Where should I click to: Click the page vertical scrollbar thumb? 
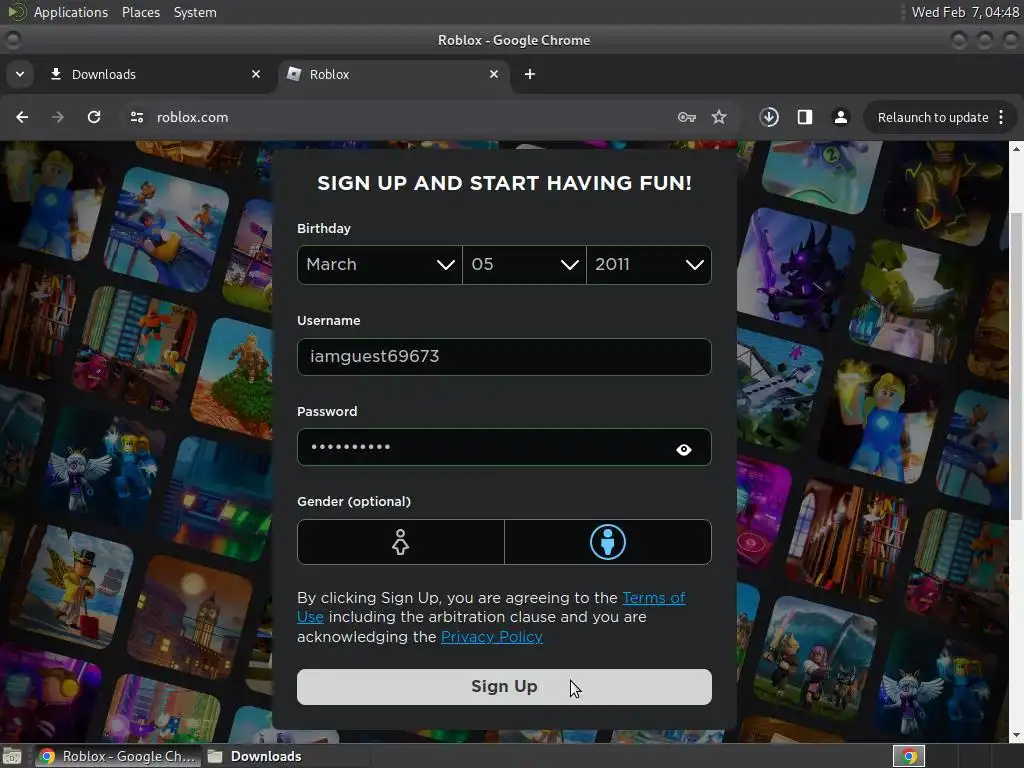pos(1016,366)
